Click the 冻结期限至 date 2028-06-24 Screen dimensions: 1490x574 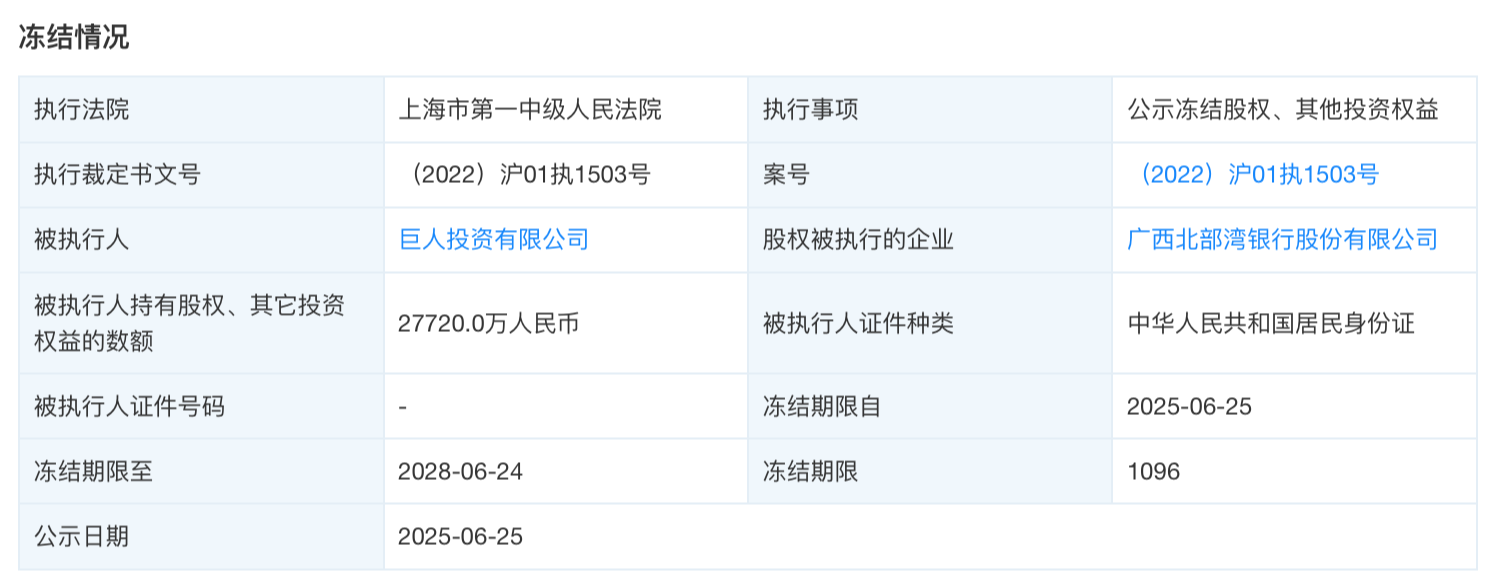(x=460, y=471)
